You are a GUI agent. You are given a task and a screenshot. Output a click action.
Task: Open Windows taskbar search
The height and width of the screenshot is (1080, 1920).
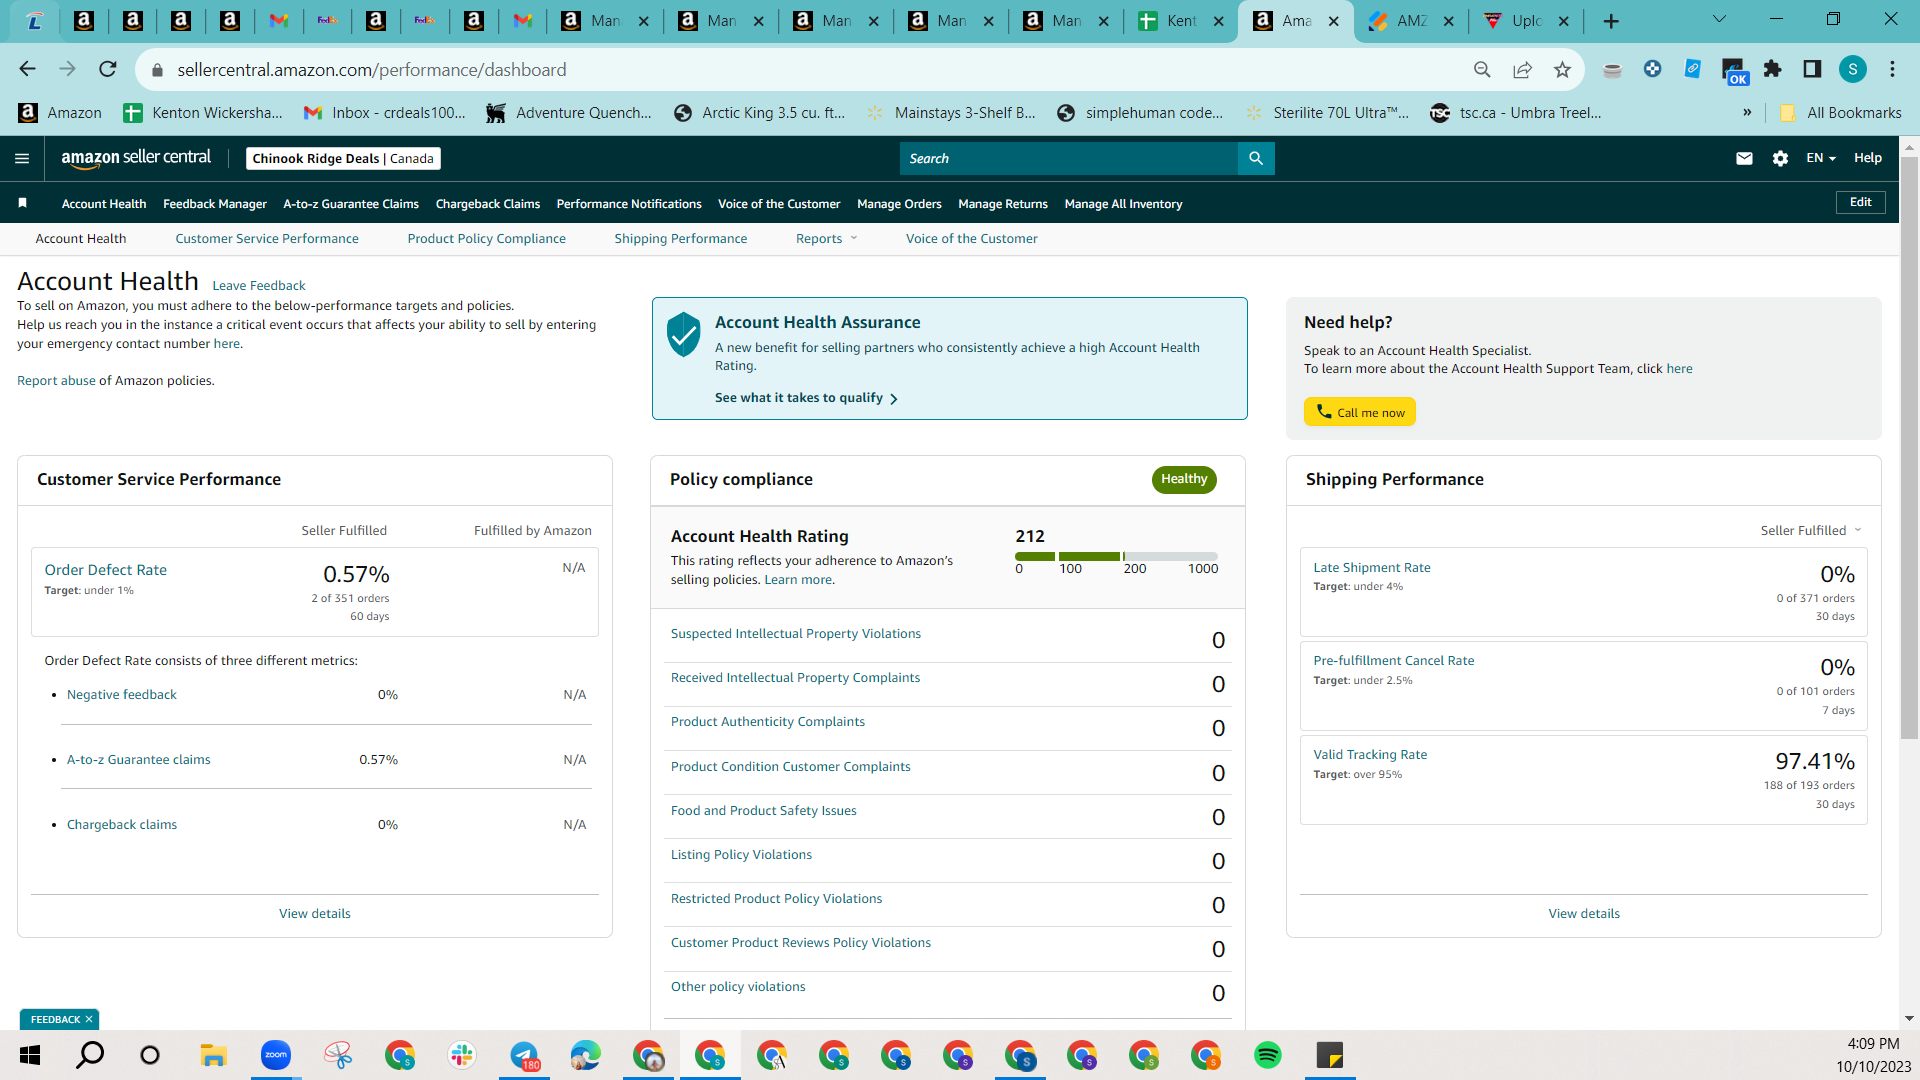pos(90,1054)
